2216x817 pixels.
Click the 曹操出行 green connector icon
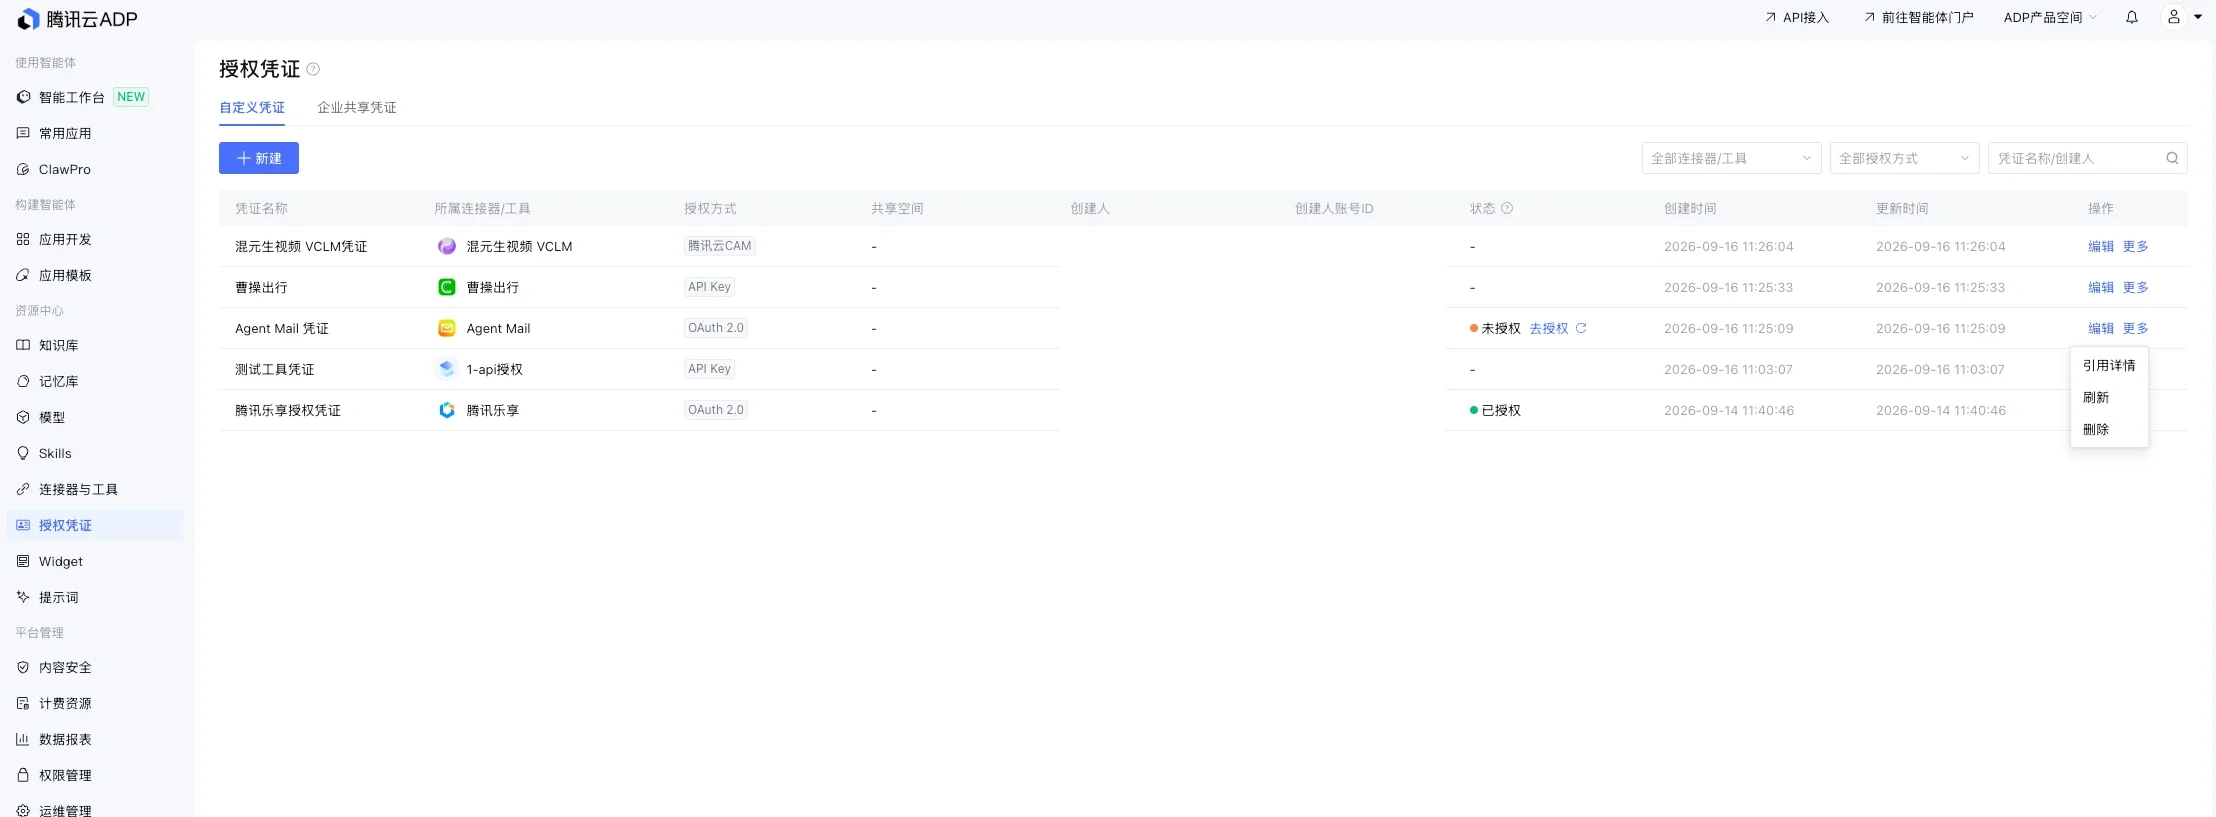tap(447, 287)
